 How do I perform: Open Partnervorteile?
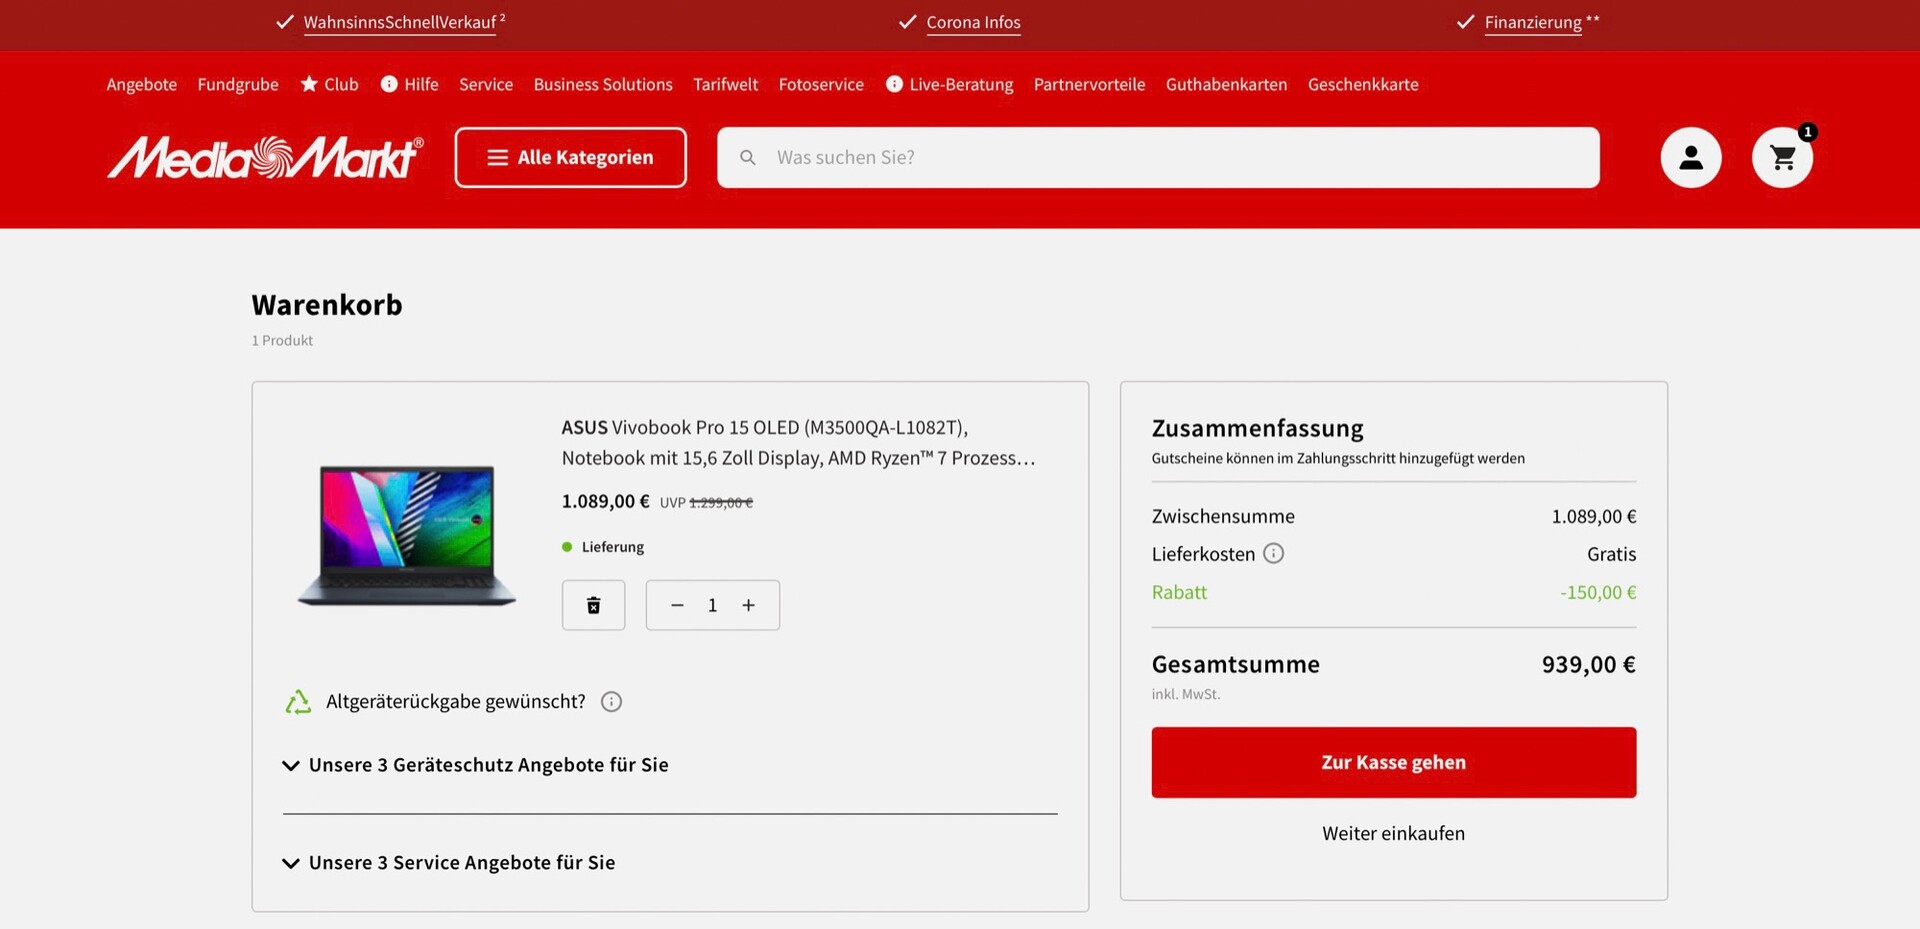(1089, 84)
